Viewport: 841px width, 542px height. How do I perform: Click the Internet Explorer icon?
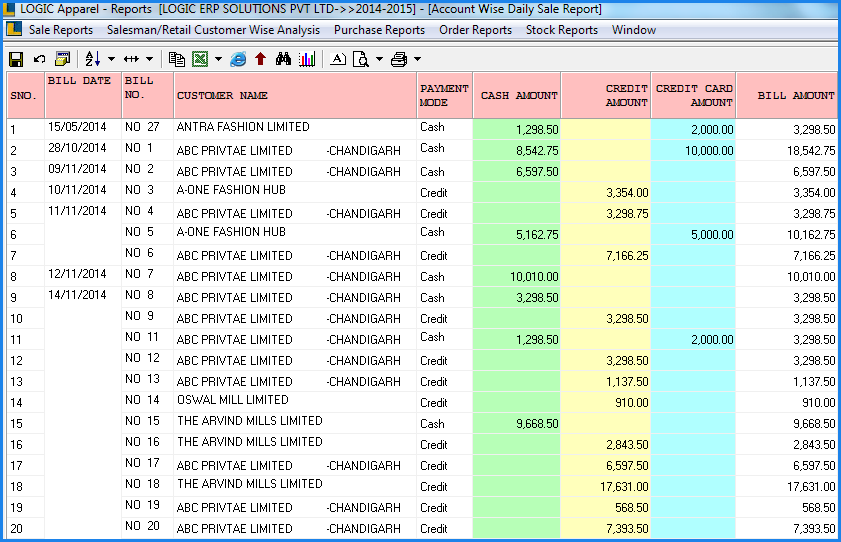[x=238, y=59]
